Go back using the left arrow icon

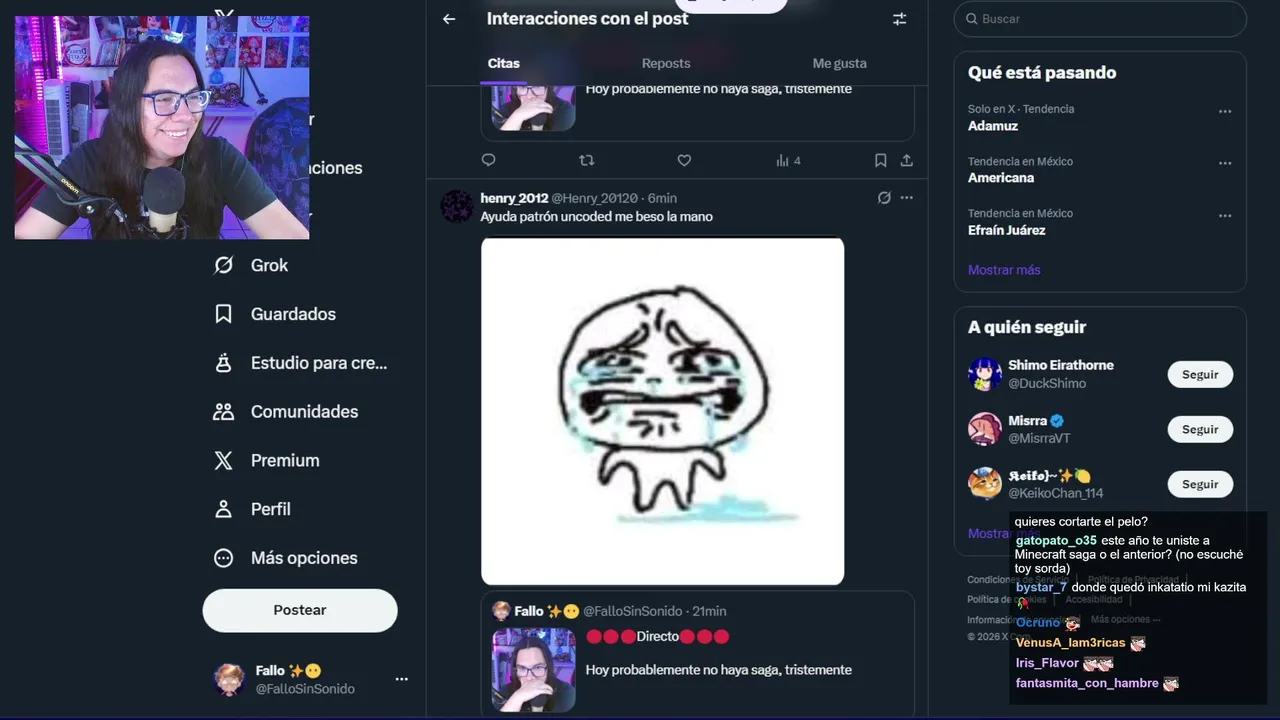pyautogui.click(x=449, y=19)
